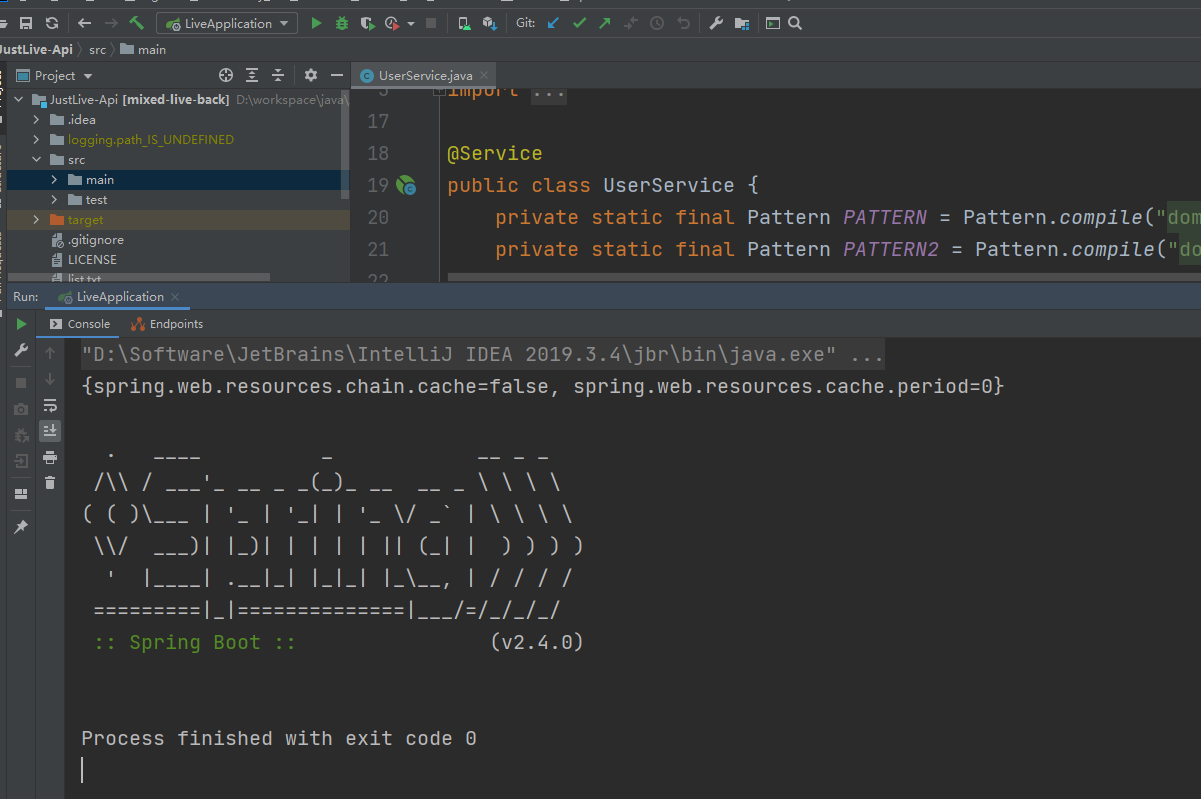Image resolution: width=1201 pixels, height=799 pixels.
Task: Print console output with printer icon
Action: coord(50,457)
